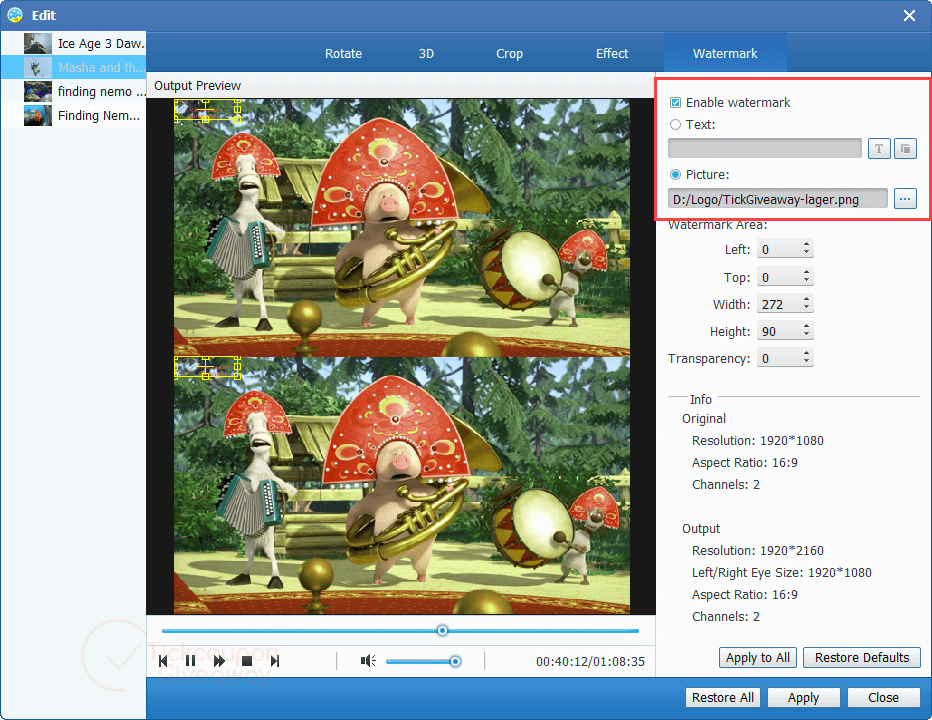The height and width of the screenshot is (720, 932).
Task: Click the Apply to All button
Action: [x=757, y=658]
